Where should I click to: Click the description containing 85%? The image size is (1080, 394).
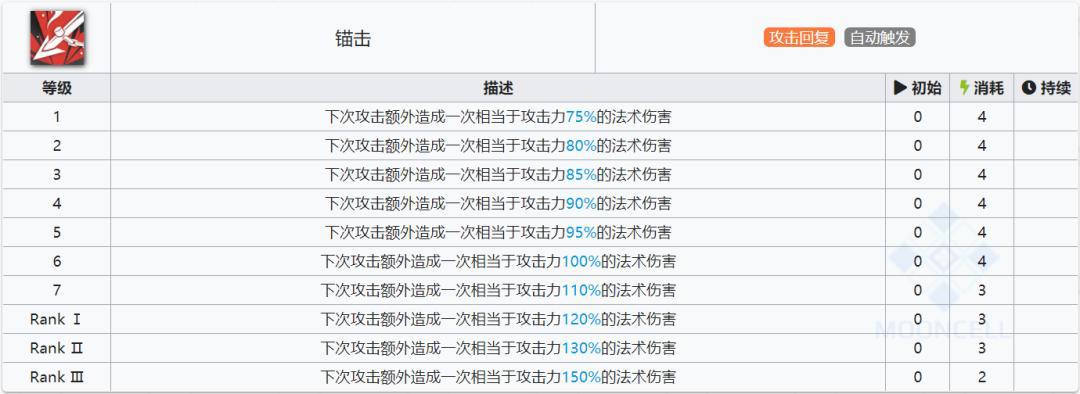point(498,175)
